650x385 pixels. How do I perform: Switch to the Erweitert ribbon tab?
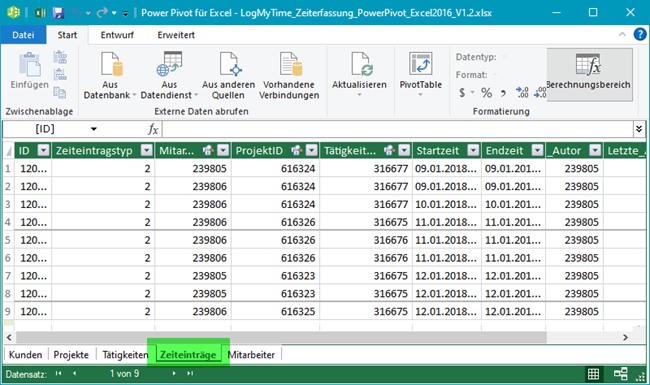click(x=176, y=35)
